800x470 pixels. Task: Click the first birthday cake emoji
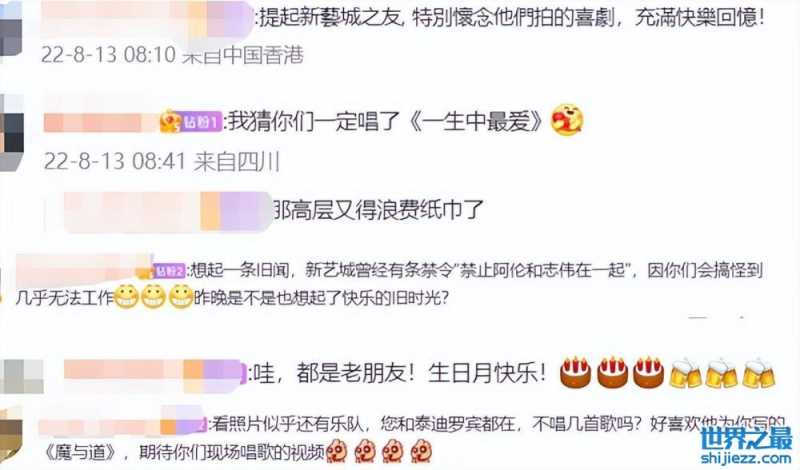(576, 372)
